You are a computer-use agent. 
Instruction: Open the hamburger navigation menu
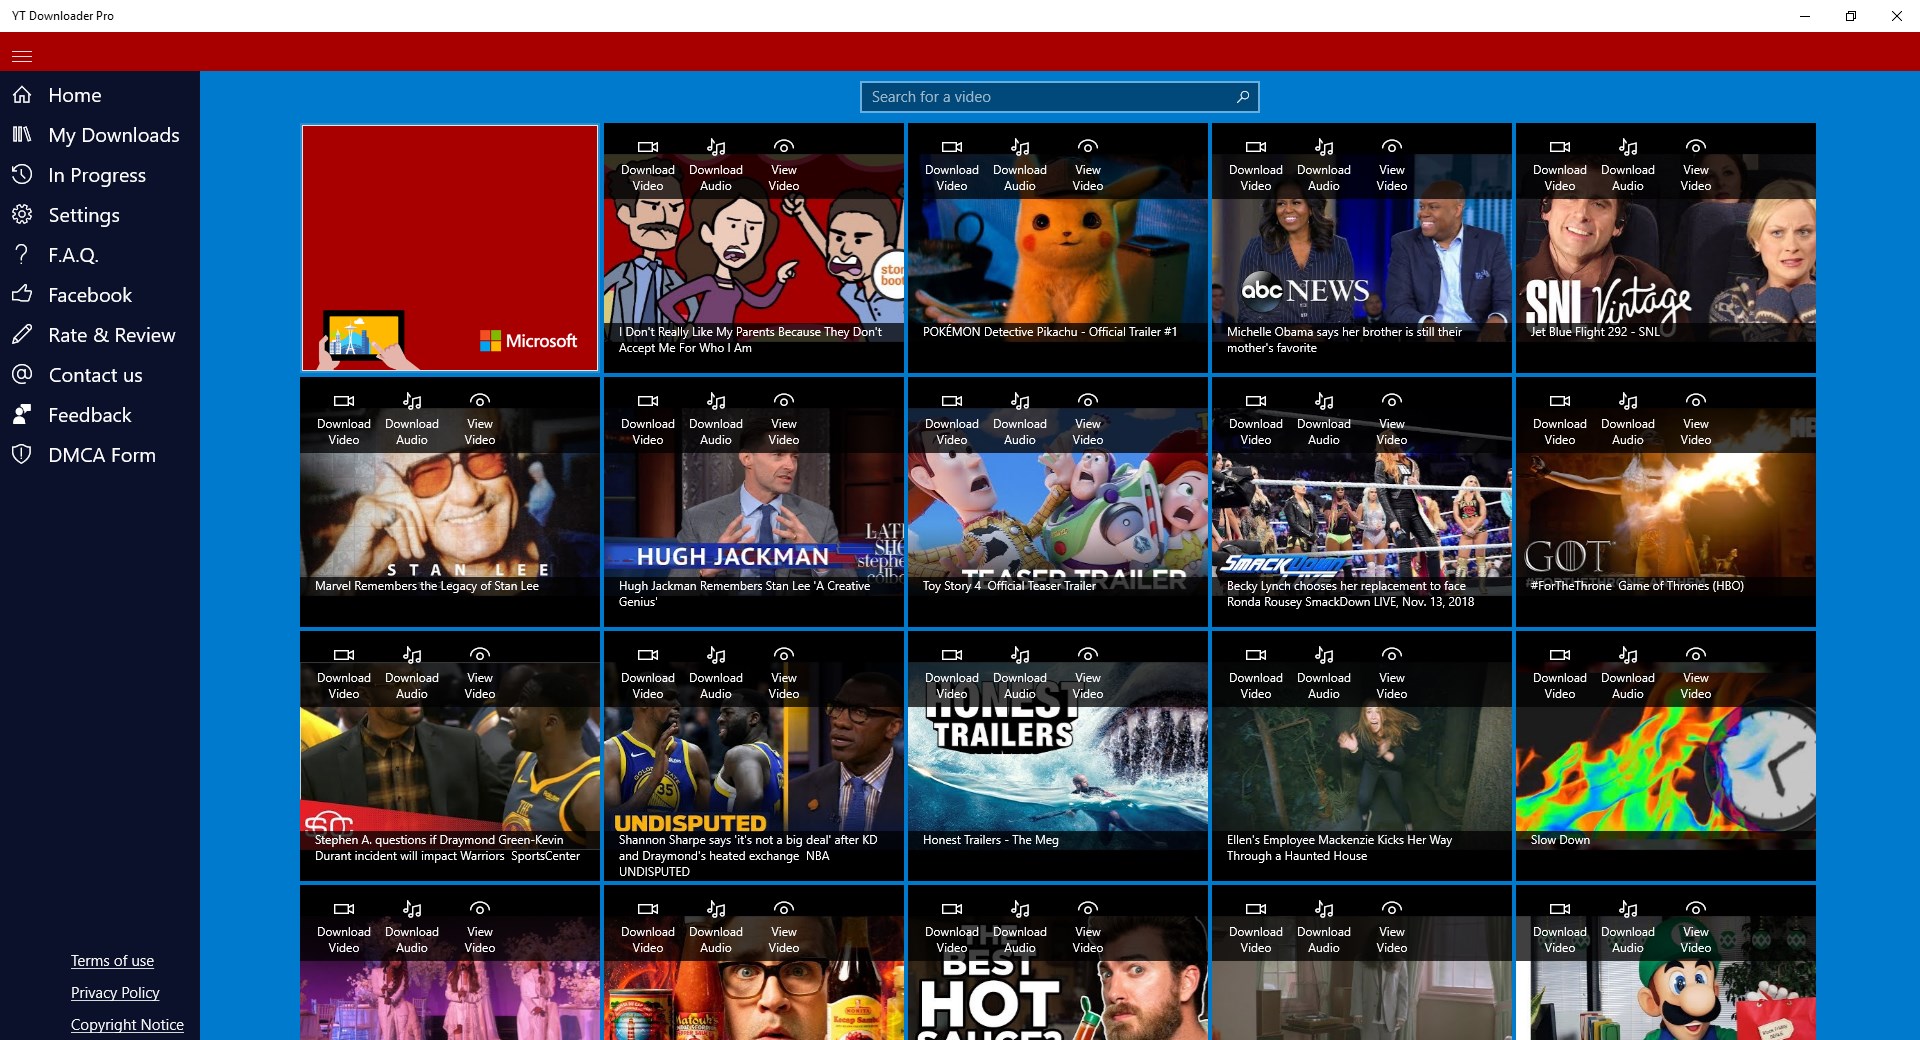coord(22,56)
